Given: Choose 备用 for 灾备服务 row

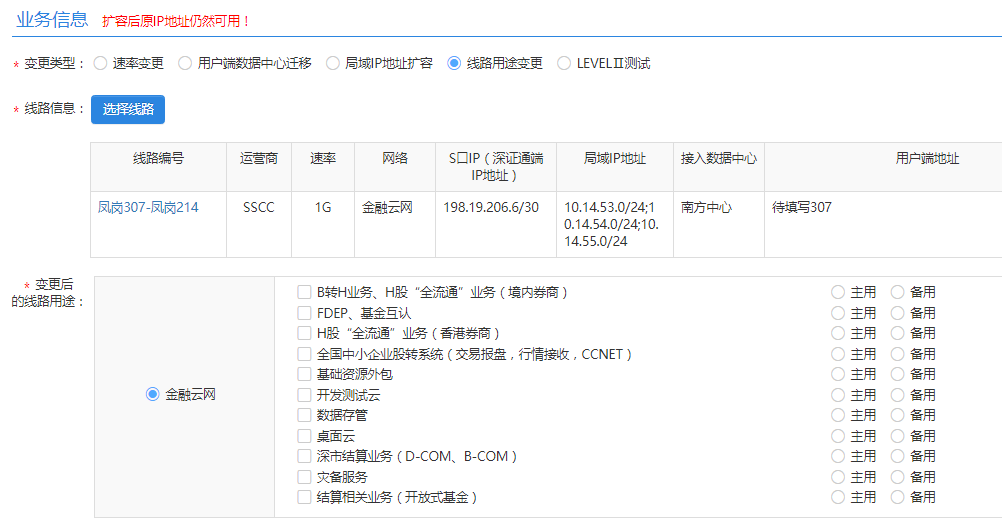Looking at the screenshot, I should pyautogui.click(x=898, y=477).
